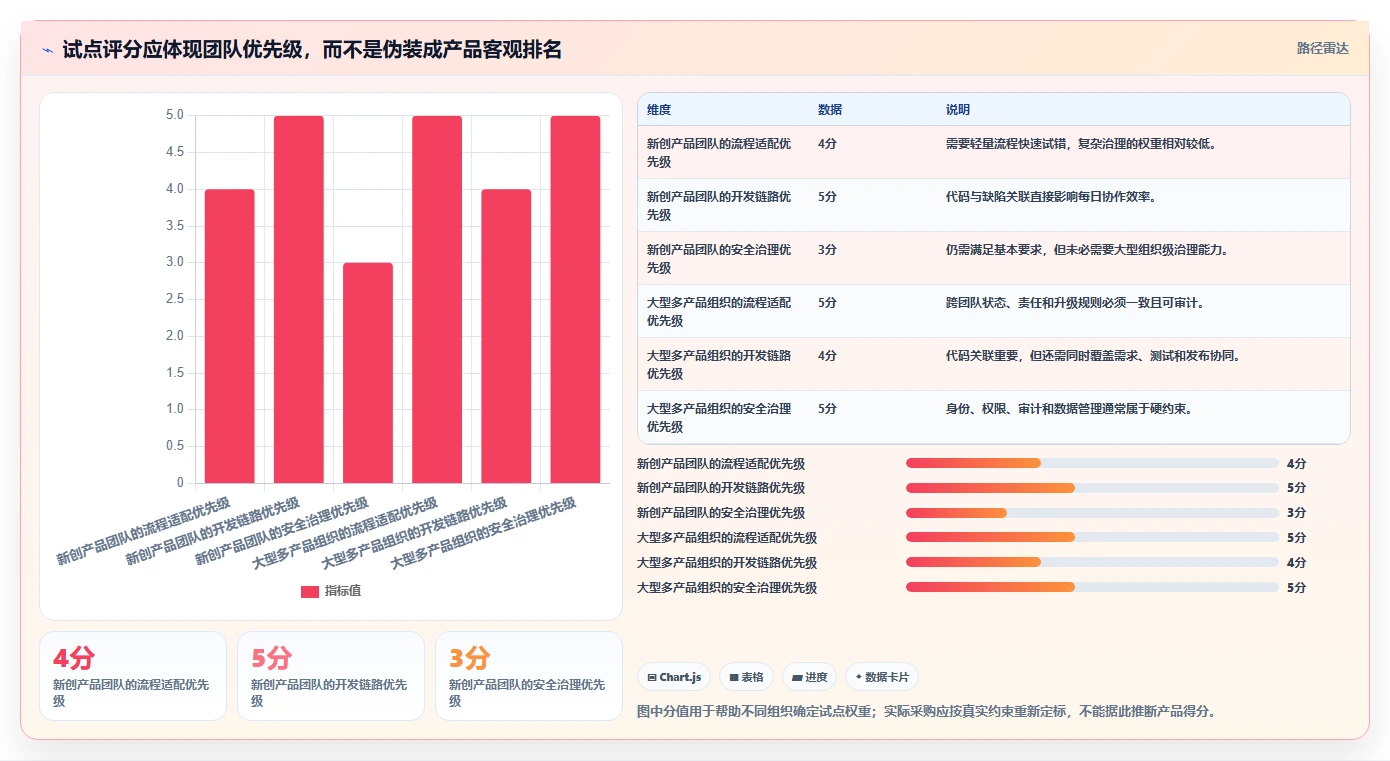Click the 大型多产品组织的安全治理优先级 progress bar

click(x=1092, y=587)
